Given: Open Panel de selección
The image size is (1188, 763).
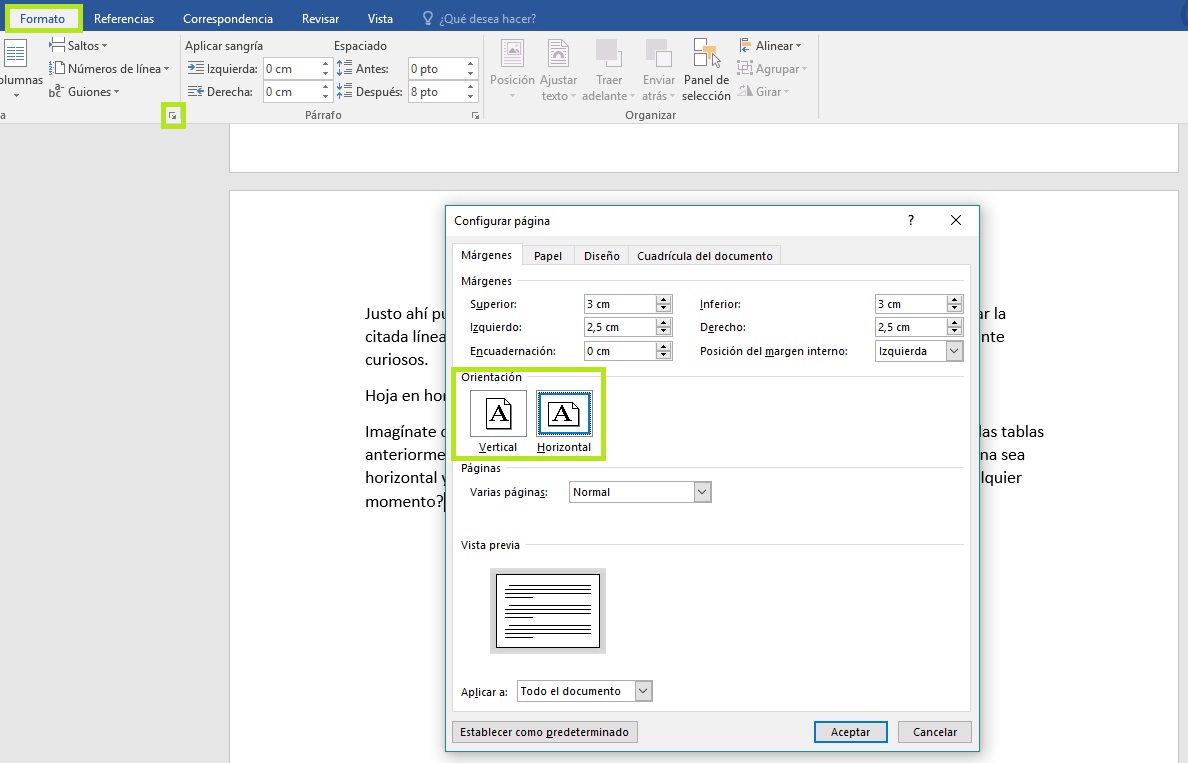Looking at the screenshot, I should [x=706, y=70].
